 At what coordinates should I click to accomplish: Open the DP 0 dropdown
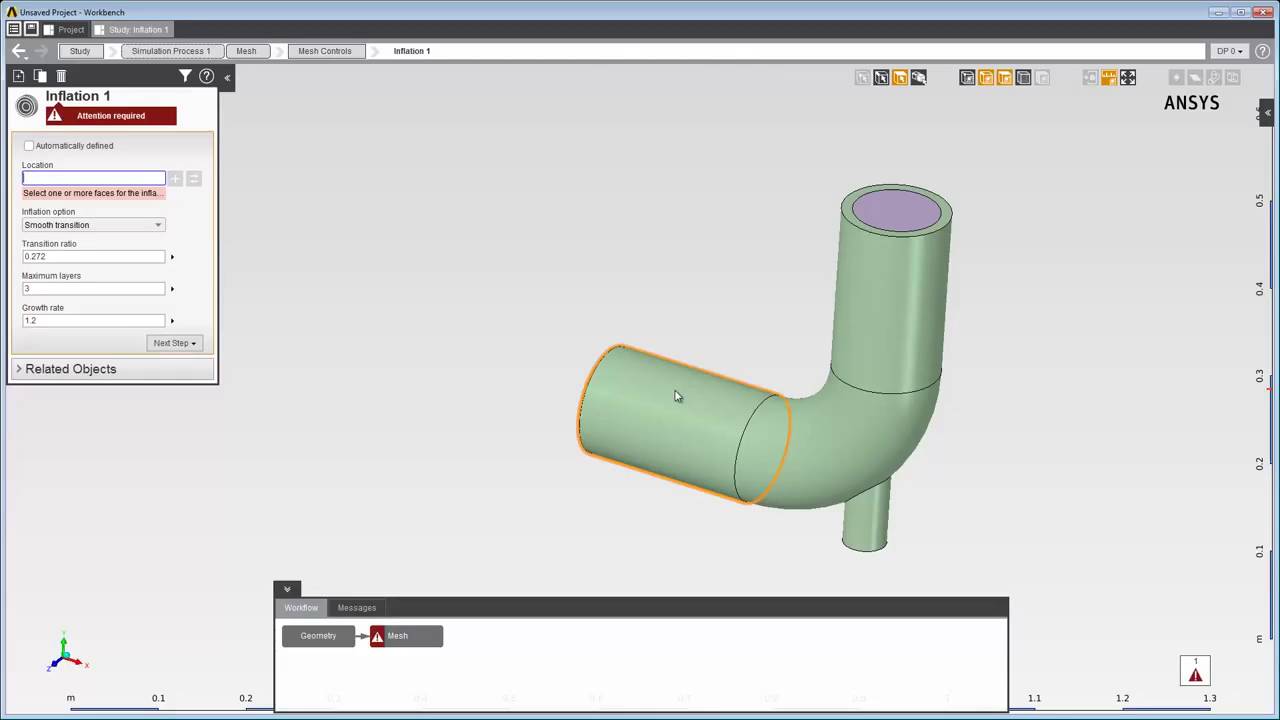coord(1230,51)
